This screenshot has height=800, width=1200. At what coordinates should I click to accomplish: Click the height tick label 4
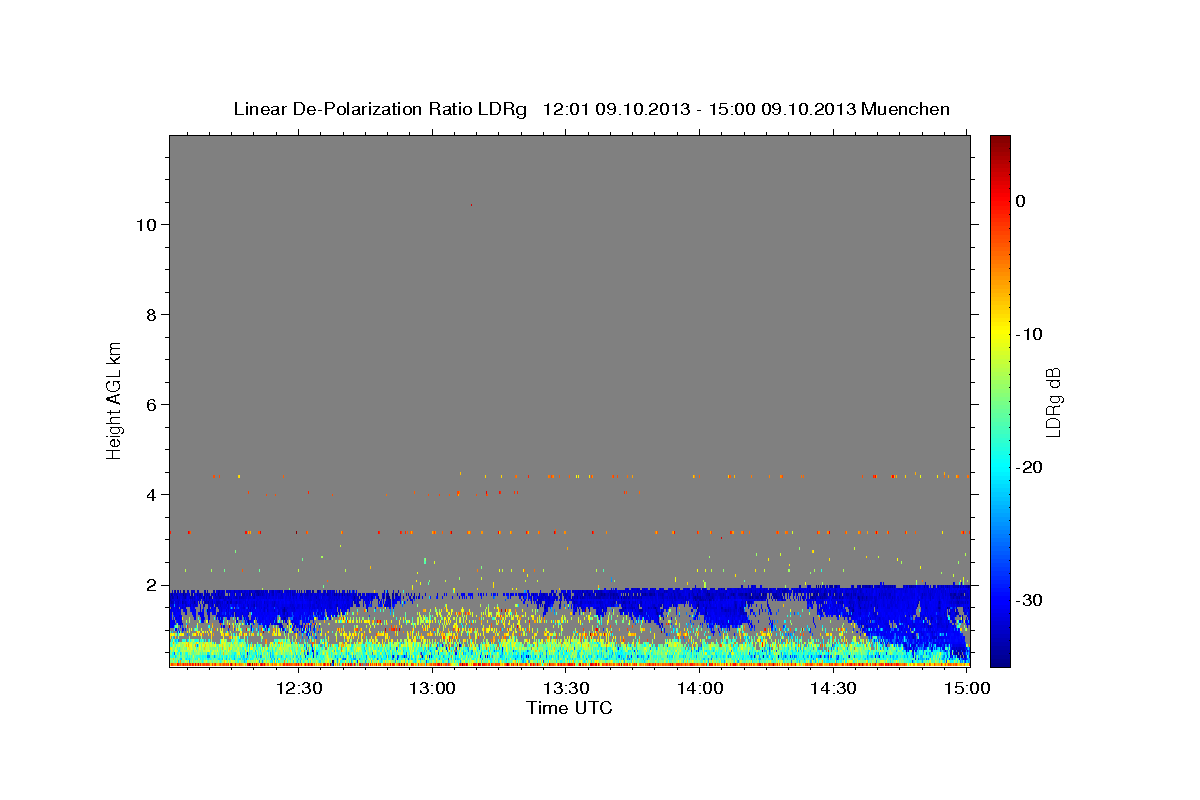point(152,494)
